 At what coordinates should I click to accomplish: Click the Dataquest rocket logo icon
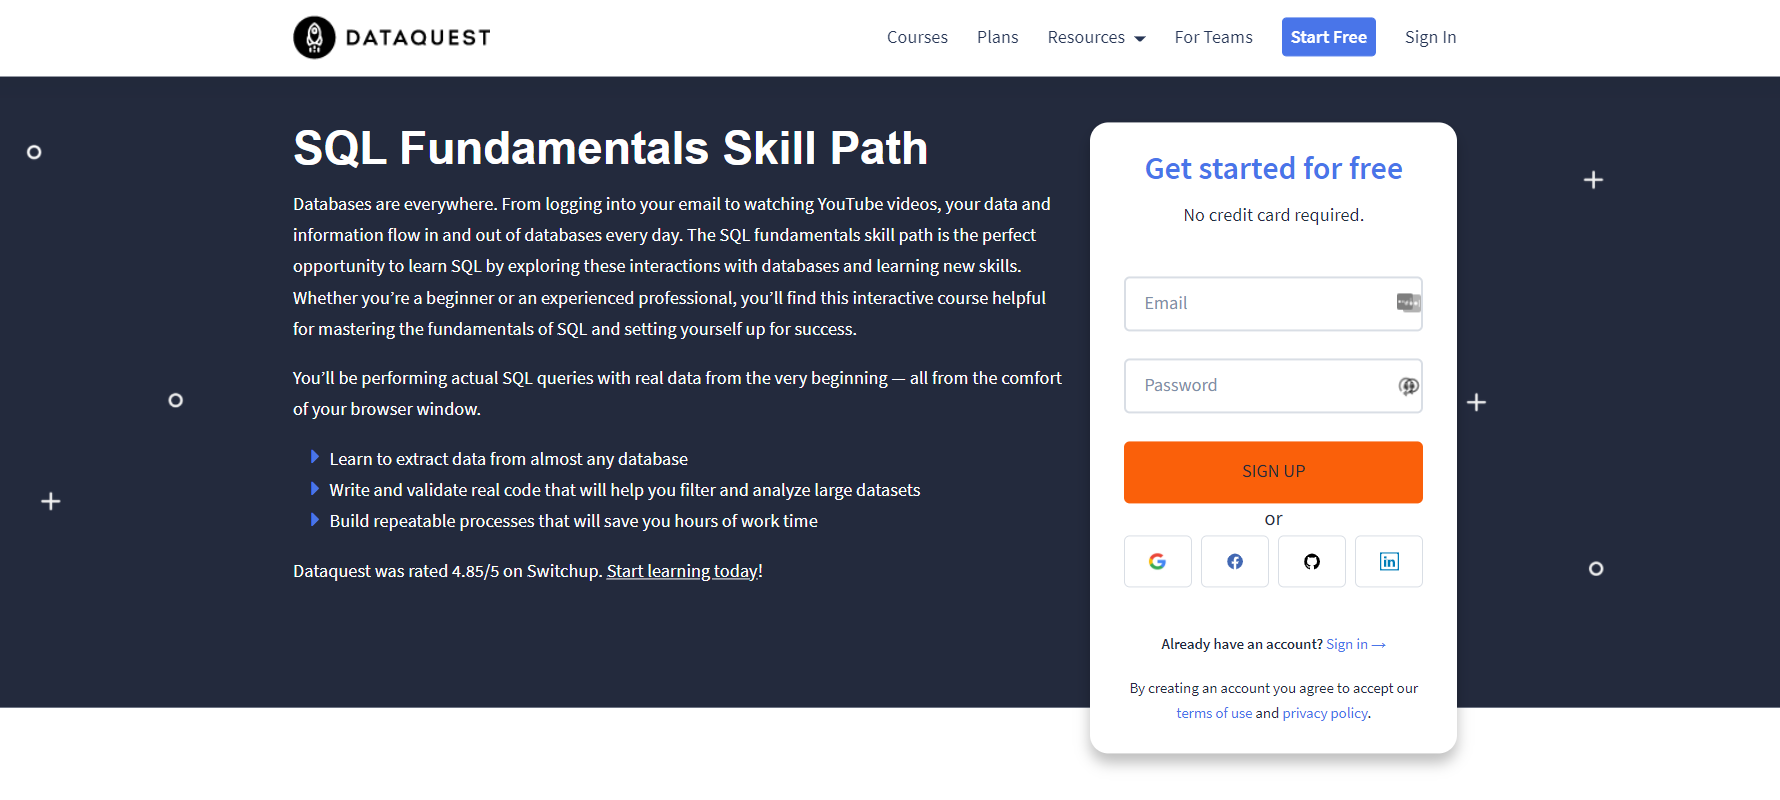point(314,37)
